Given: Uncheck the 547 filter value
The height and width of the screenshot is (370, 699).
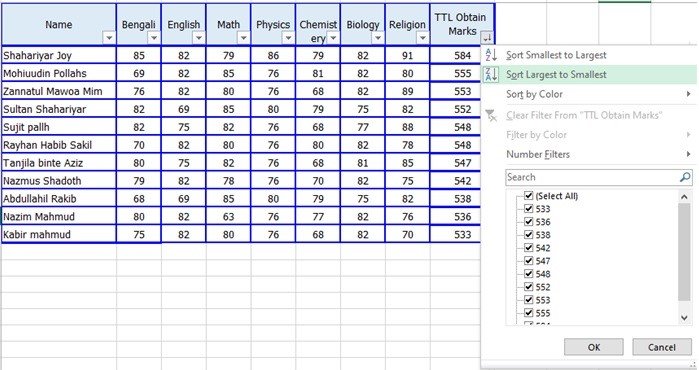Looking at the screenshot, I should click(529, 260).
